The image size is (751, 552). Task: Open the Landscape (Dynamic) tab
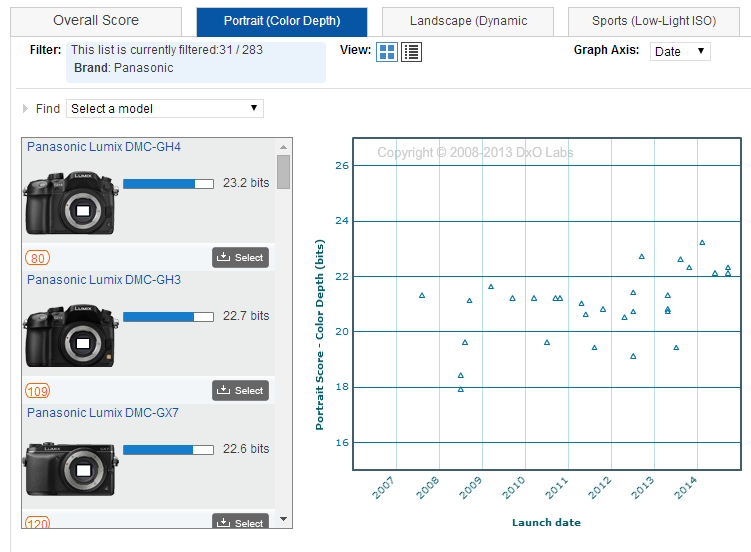(468, 21)
